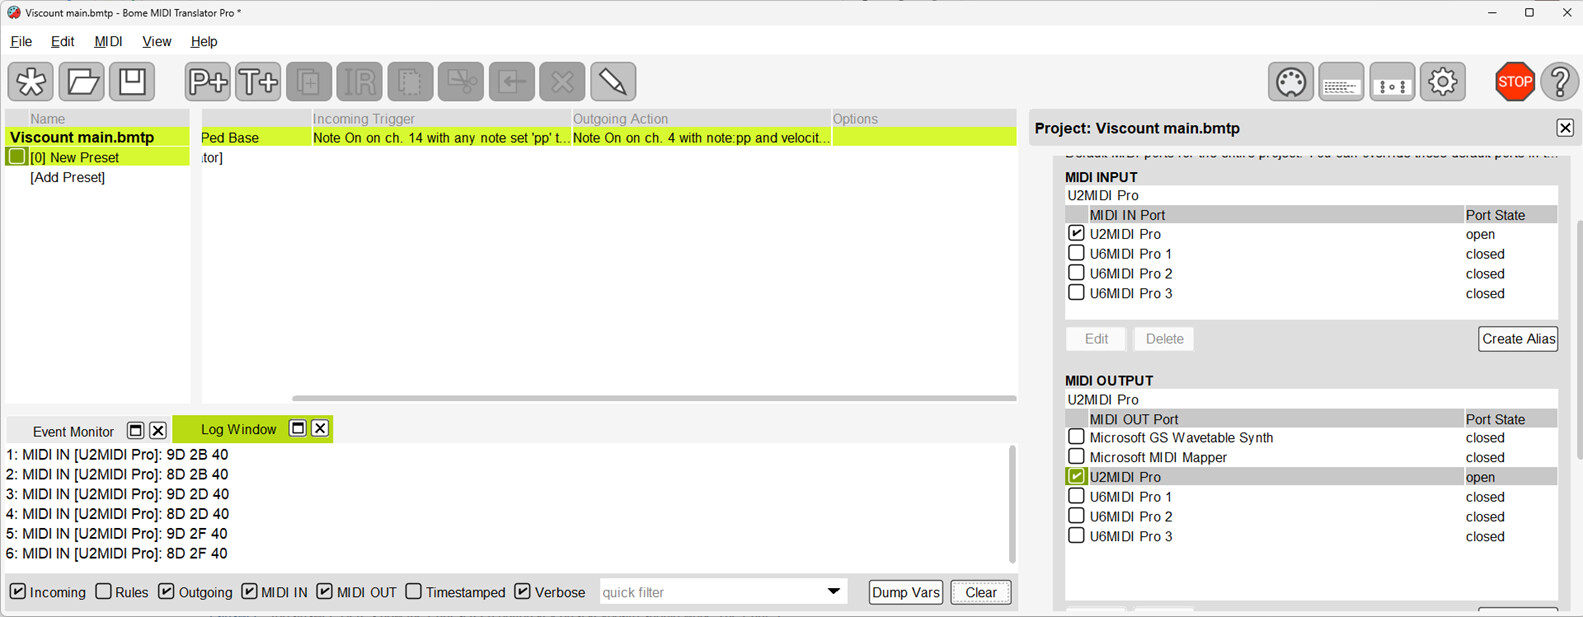1583x617 pixels.
Task: Enable U6MIDI Pro 1 MIDI input port
Action: click(1076, 253)
